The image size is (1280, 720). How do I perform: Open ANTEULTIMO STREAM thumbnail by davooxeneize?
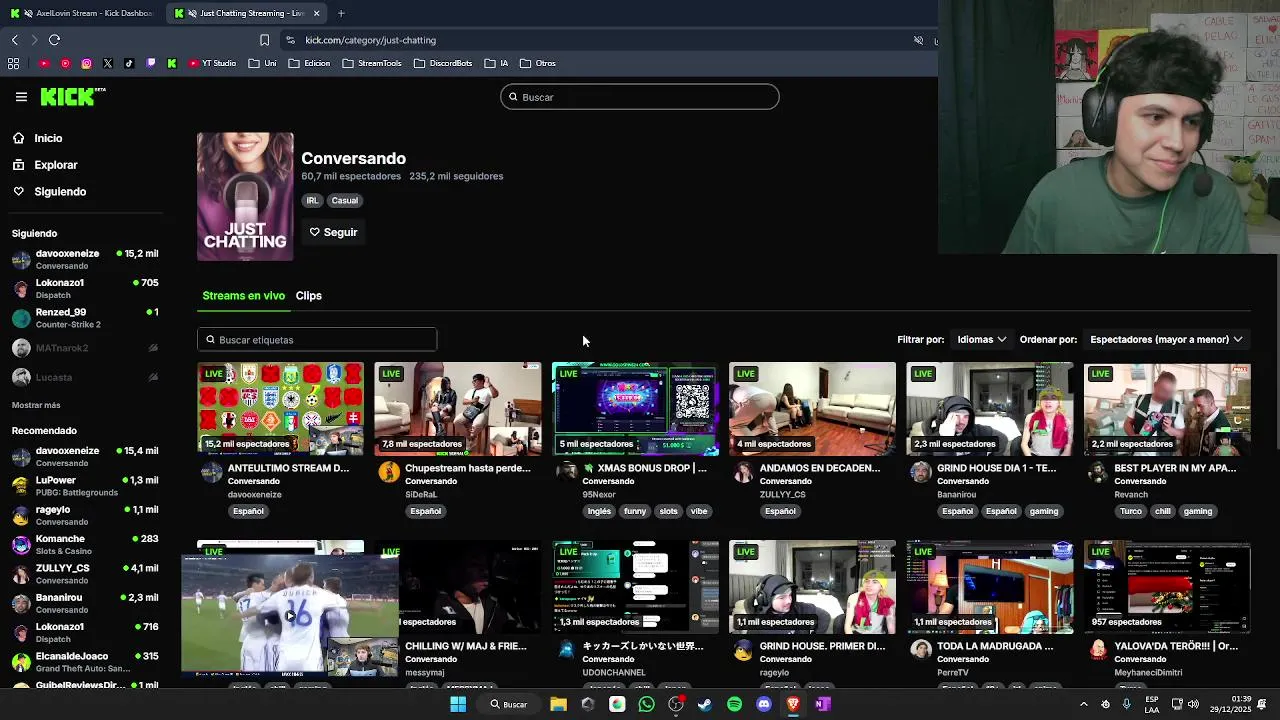(280, 409)
